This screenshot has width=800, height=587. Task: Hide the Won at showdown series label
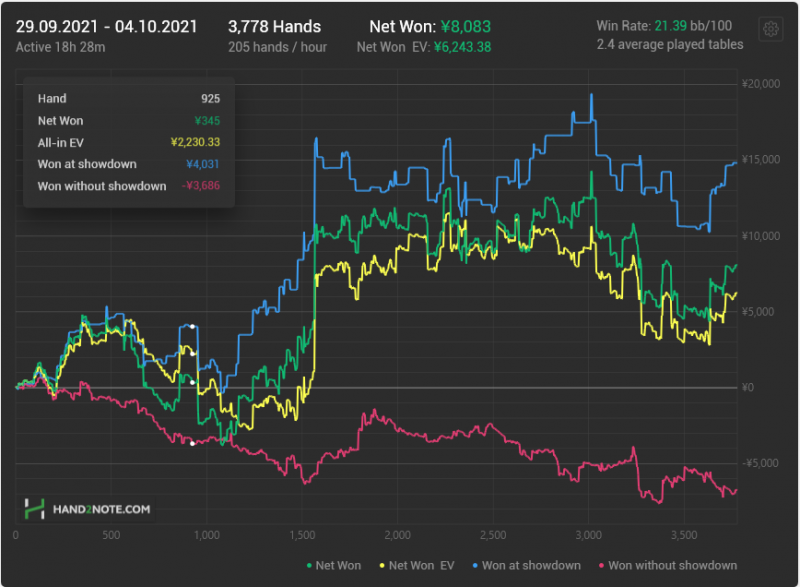click(x=531, y=566)
